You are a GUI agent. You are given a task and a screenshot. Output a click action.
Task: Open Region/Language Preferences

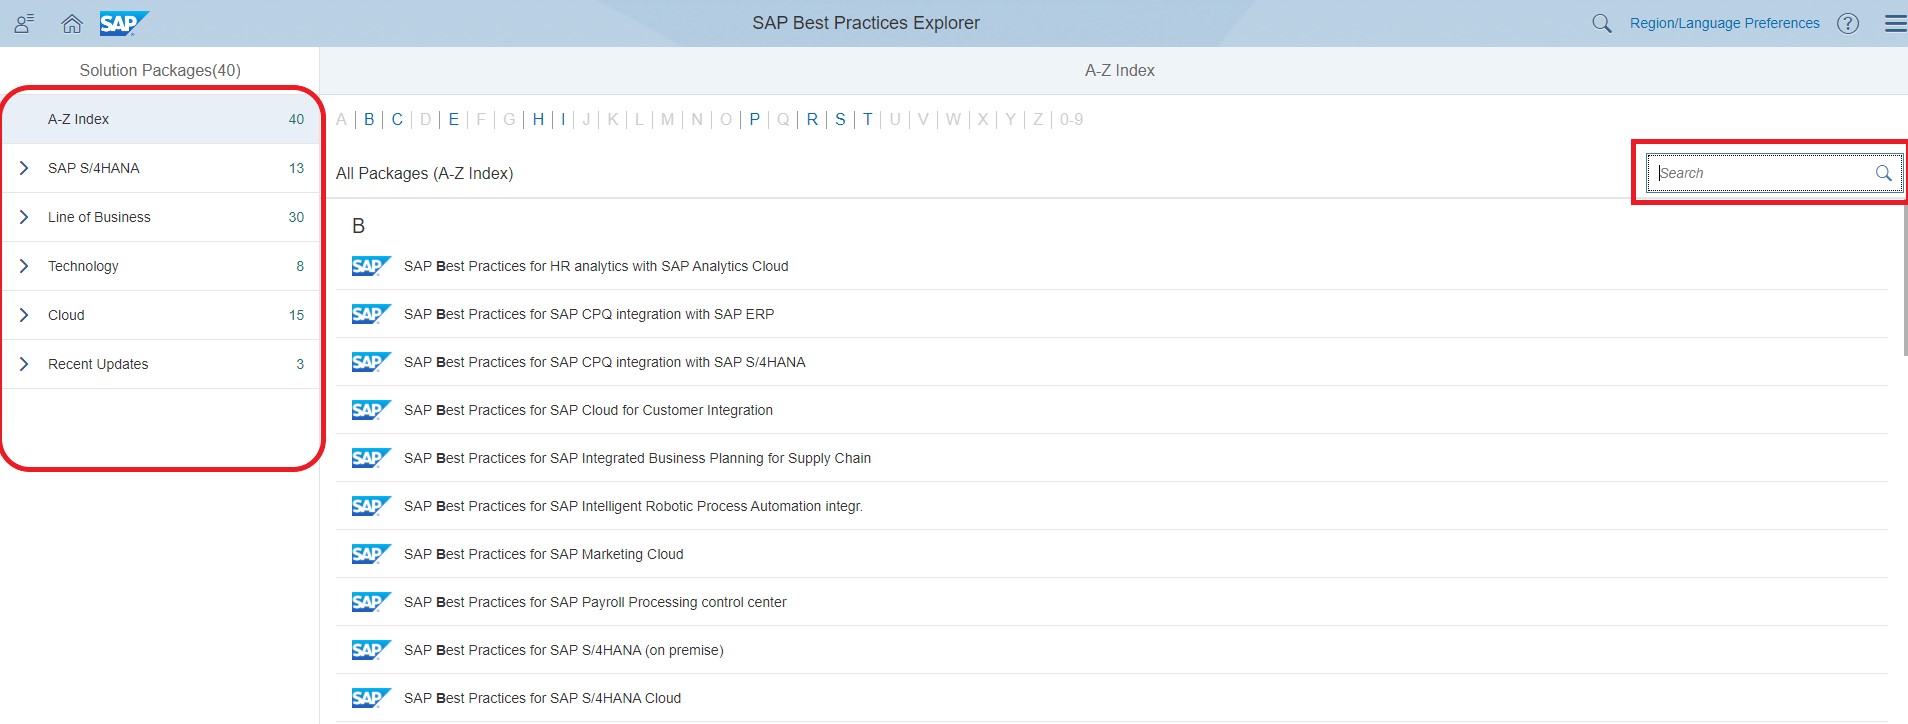(1724, 23)
